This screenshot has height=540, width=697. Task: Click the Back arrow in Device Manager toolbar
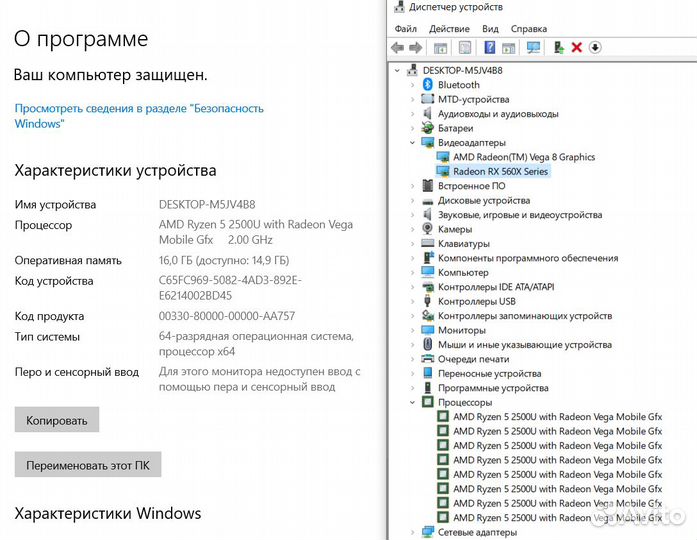tap(397, 47)
